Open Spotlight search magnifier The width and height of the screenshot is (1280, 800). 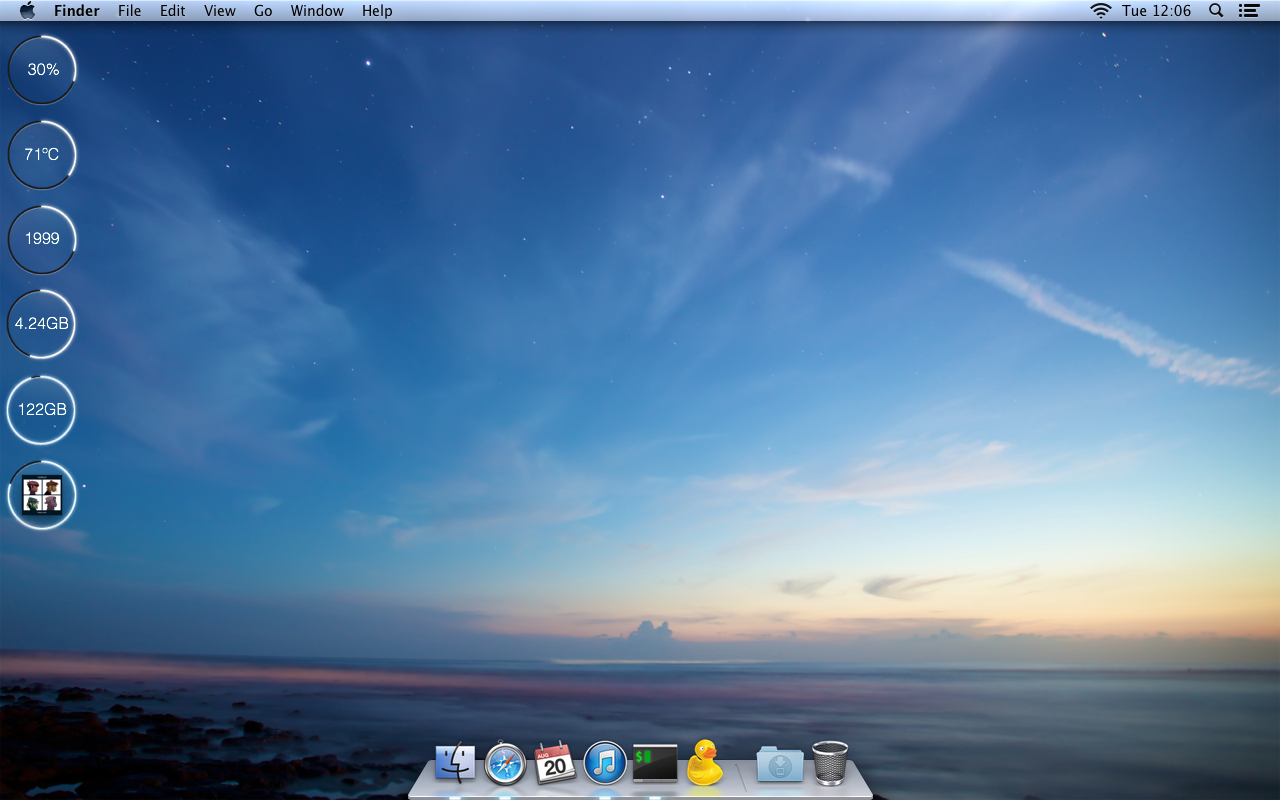coord(1216,11)
